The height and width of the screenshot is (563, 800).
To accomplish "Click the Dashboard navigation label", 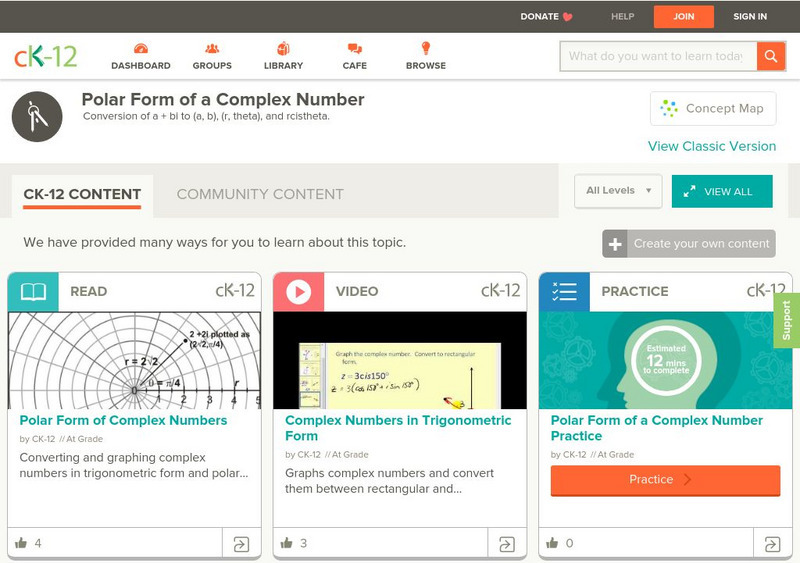I will (x=141, y=66).
